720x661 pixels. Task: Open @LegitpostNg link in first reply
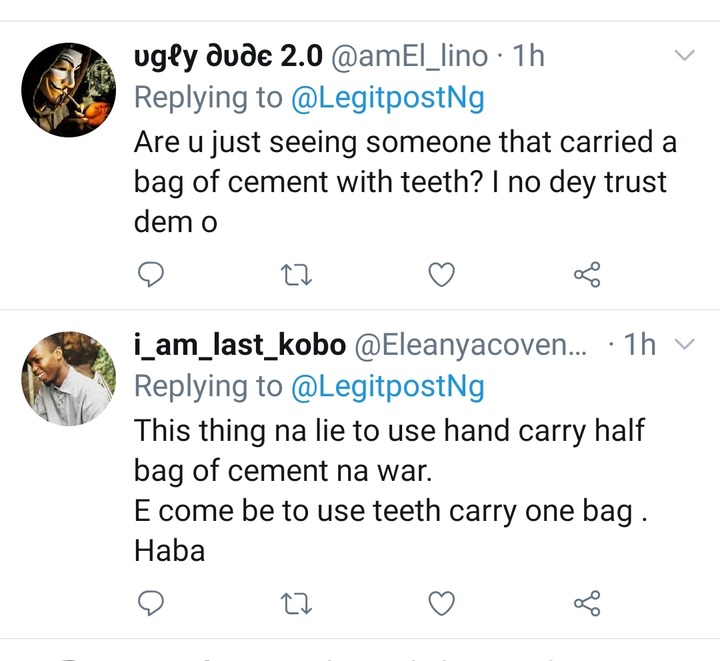pyautogui.click(x=388, y=98)
